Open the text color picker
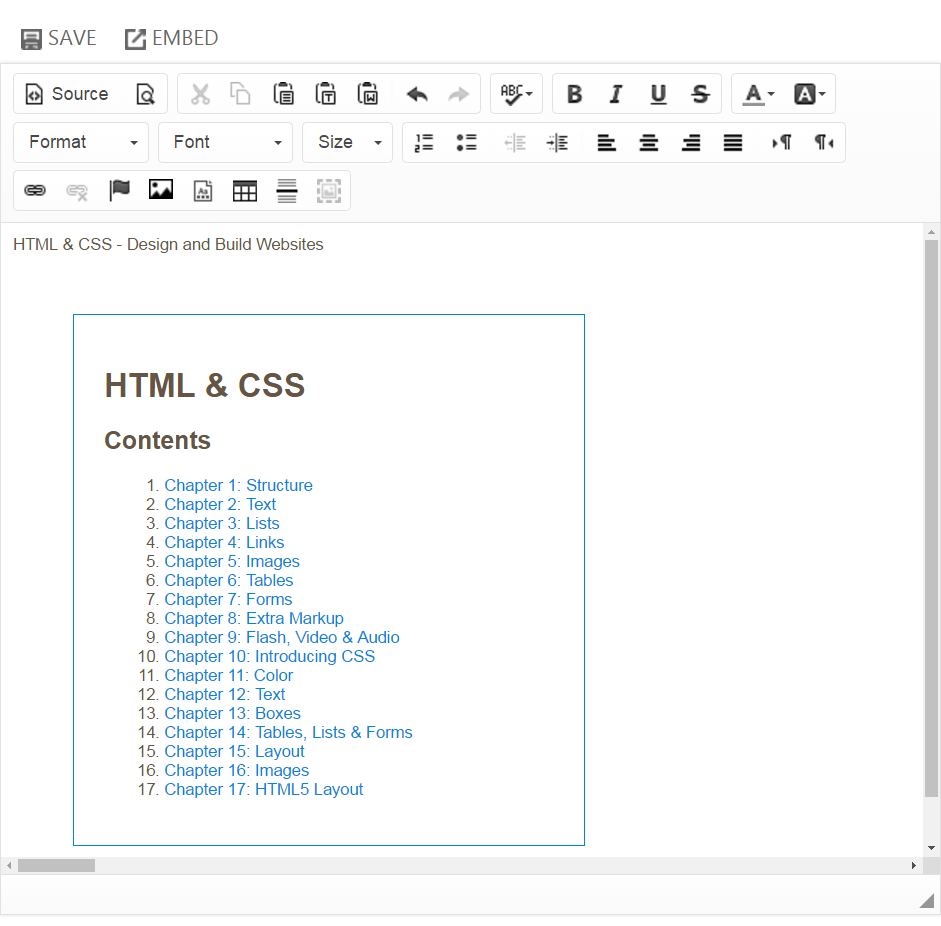Screen dimensions: 941x926 (758, 94)
